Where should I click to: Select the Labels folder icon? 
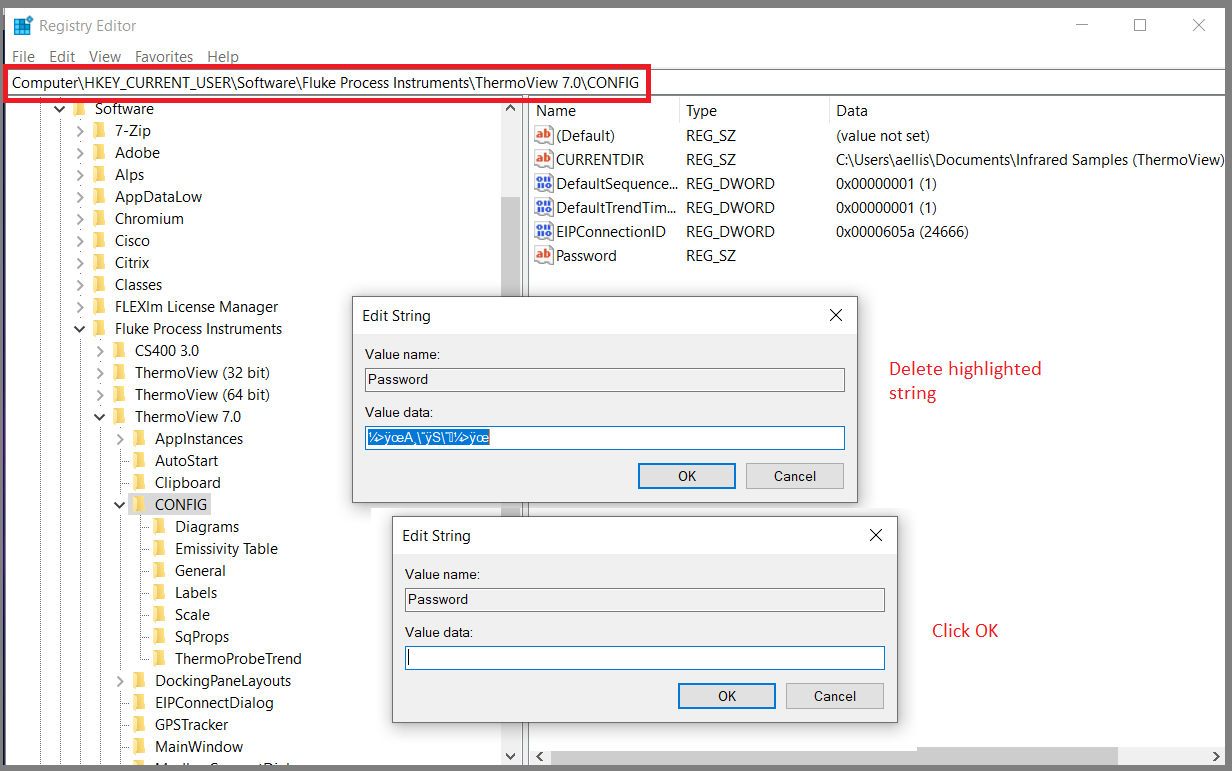click(159, 592)
